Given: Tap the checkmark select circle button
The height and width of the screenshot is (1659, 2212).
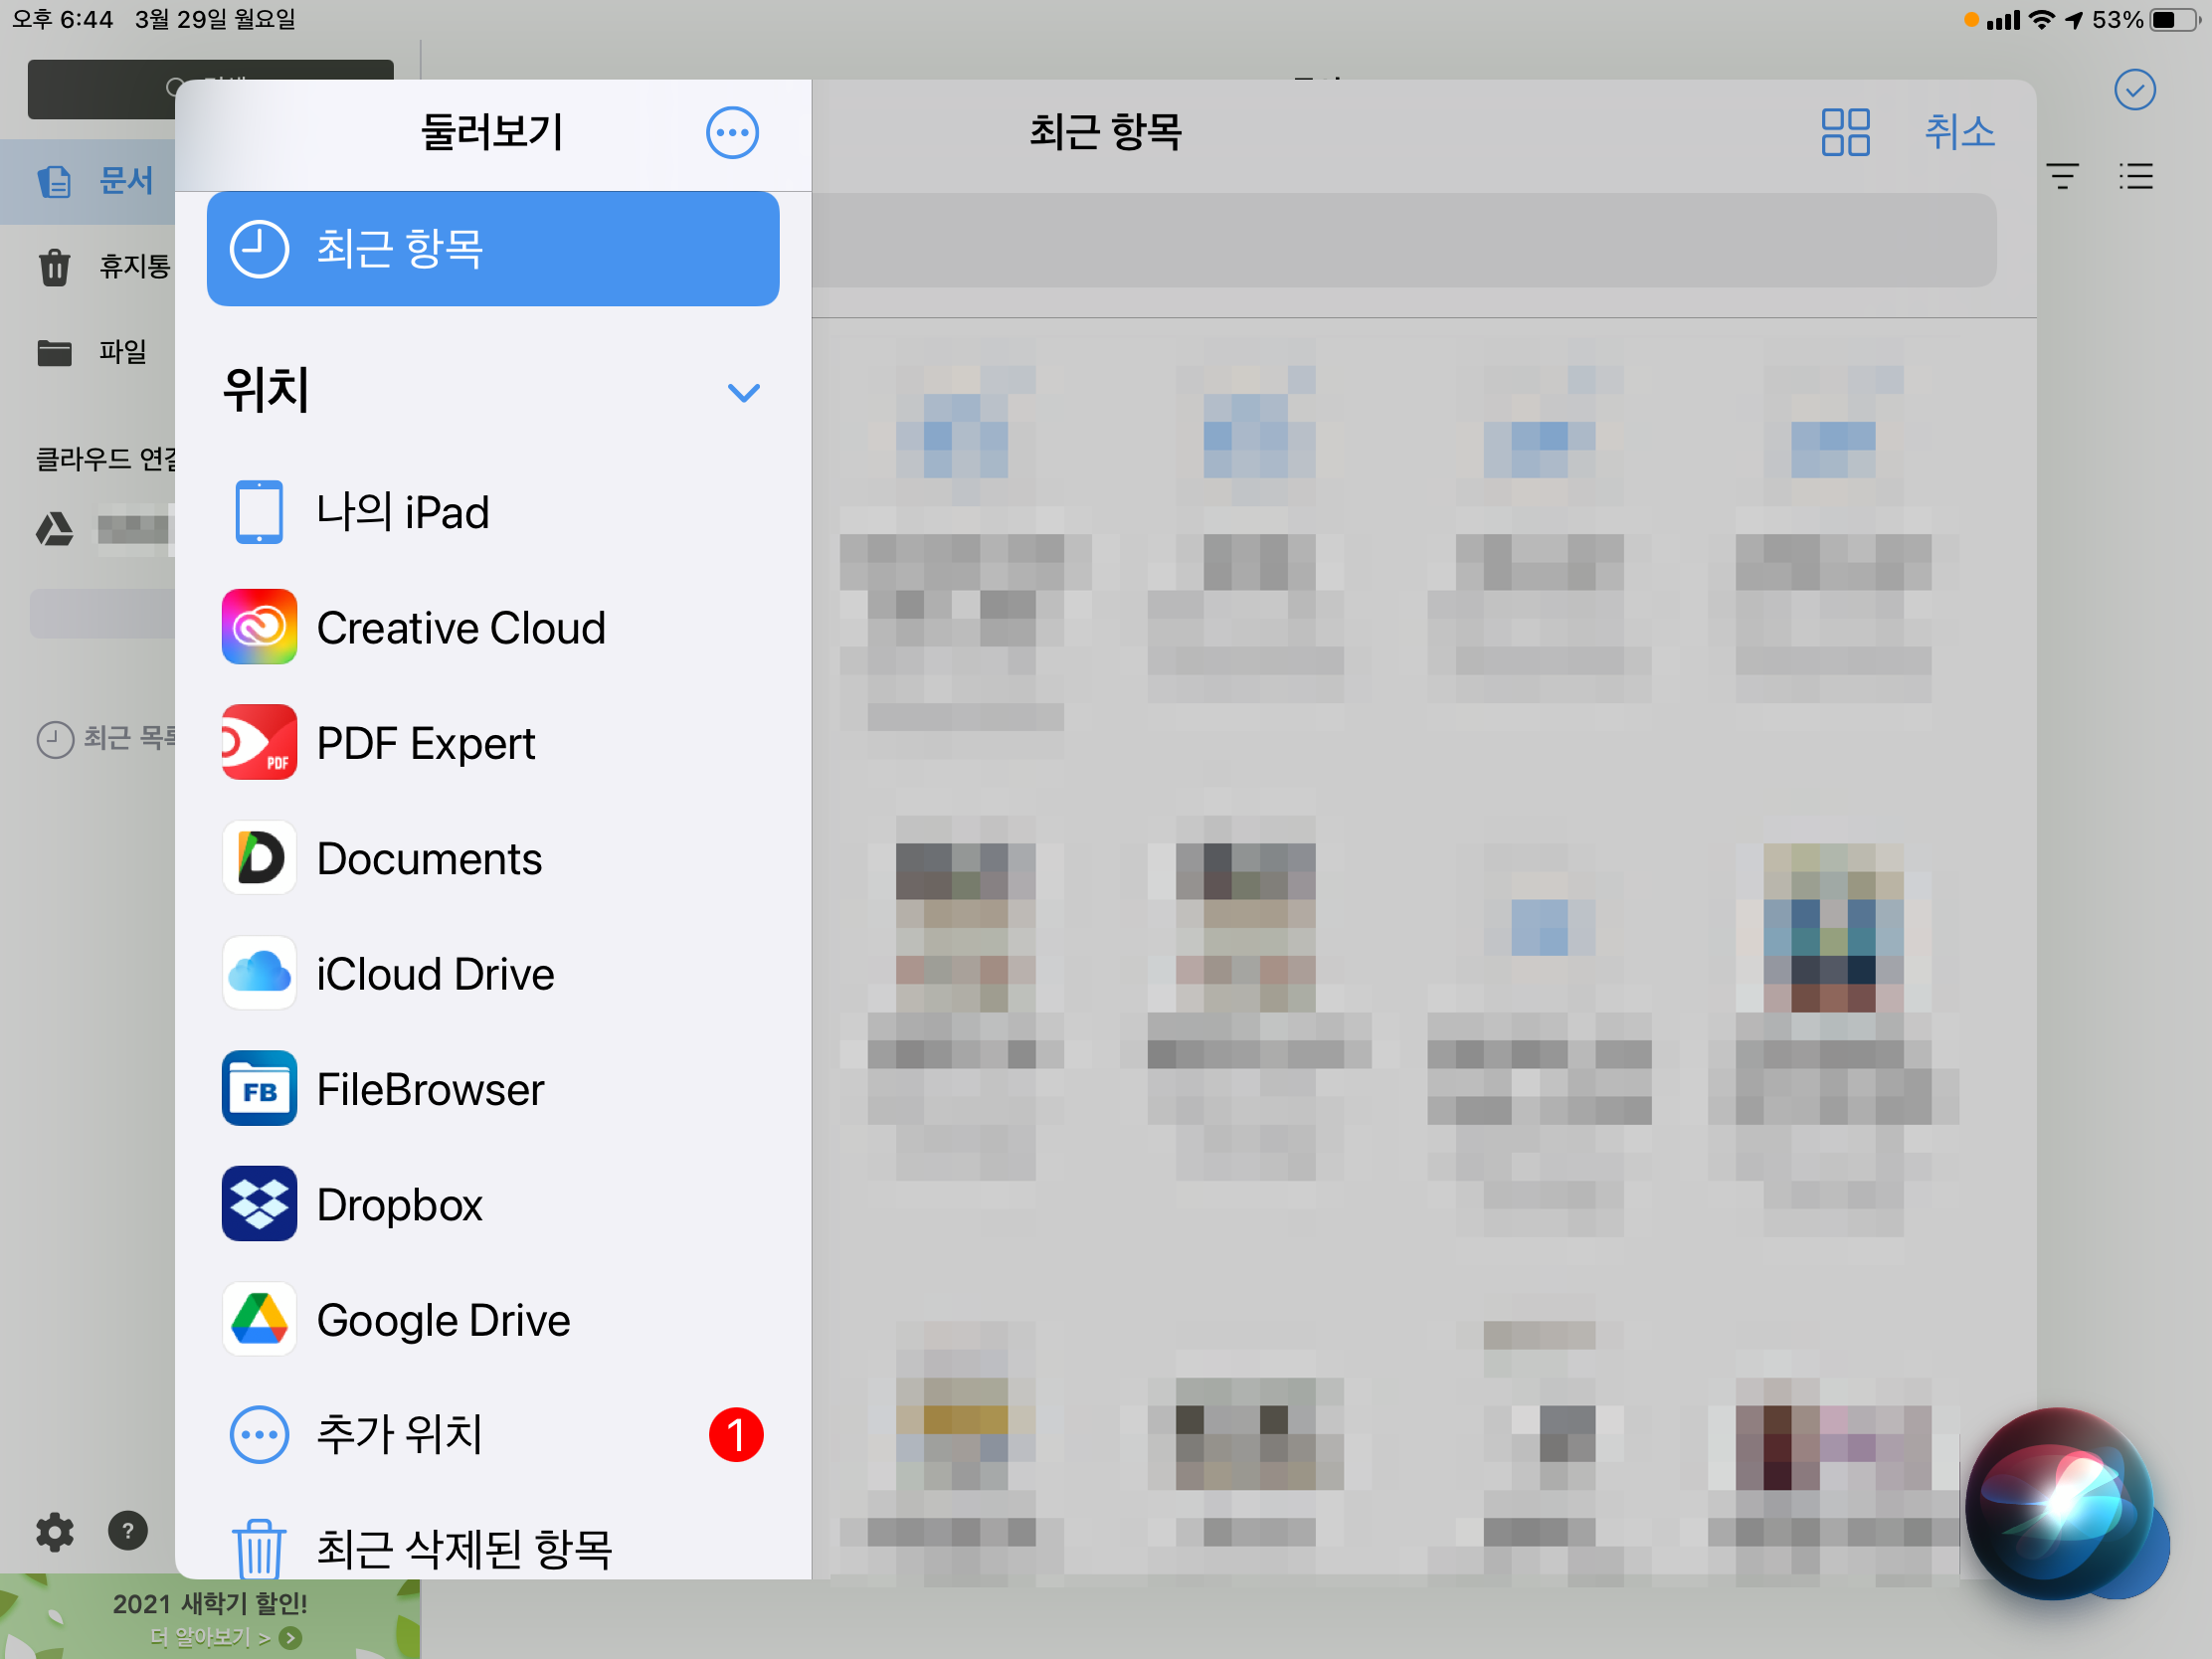Looking at the screenshot, I should [2134, 90].
